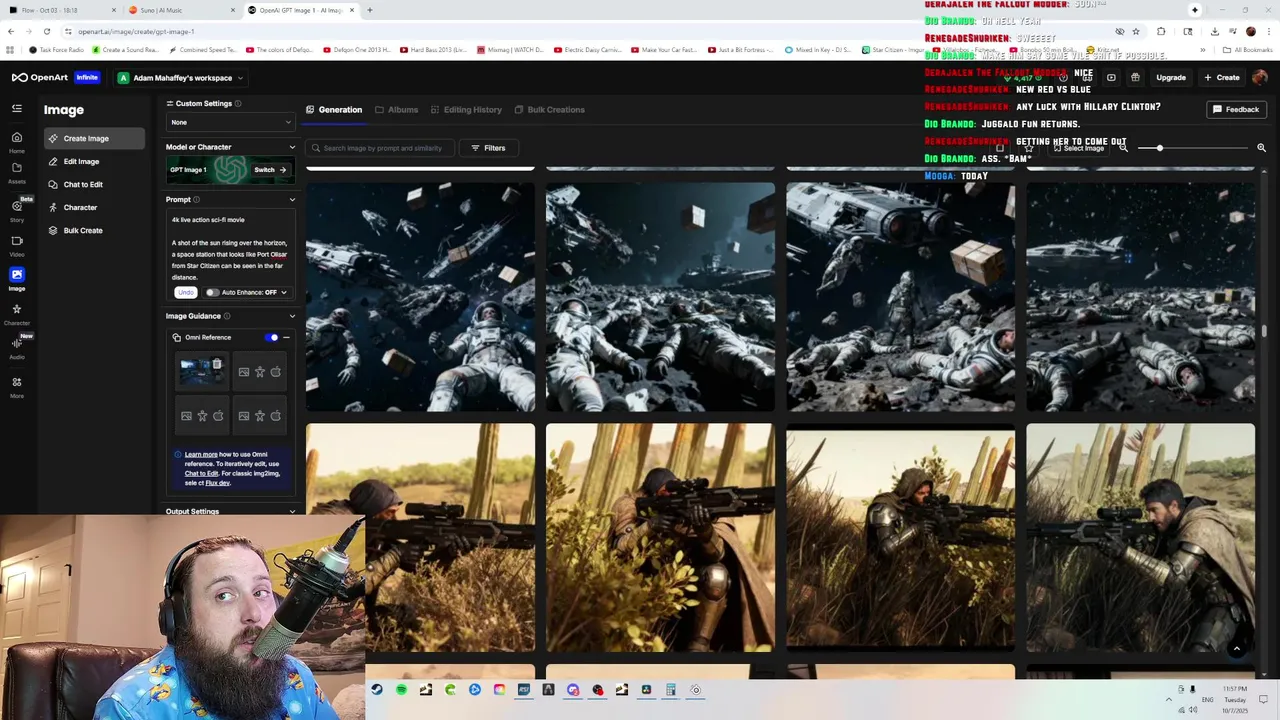Click Create button in header

pos(1222,78)
